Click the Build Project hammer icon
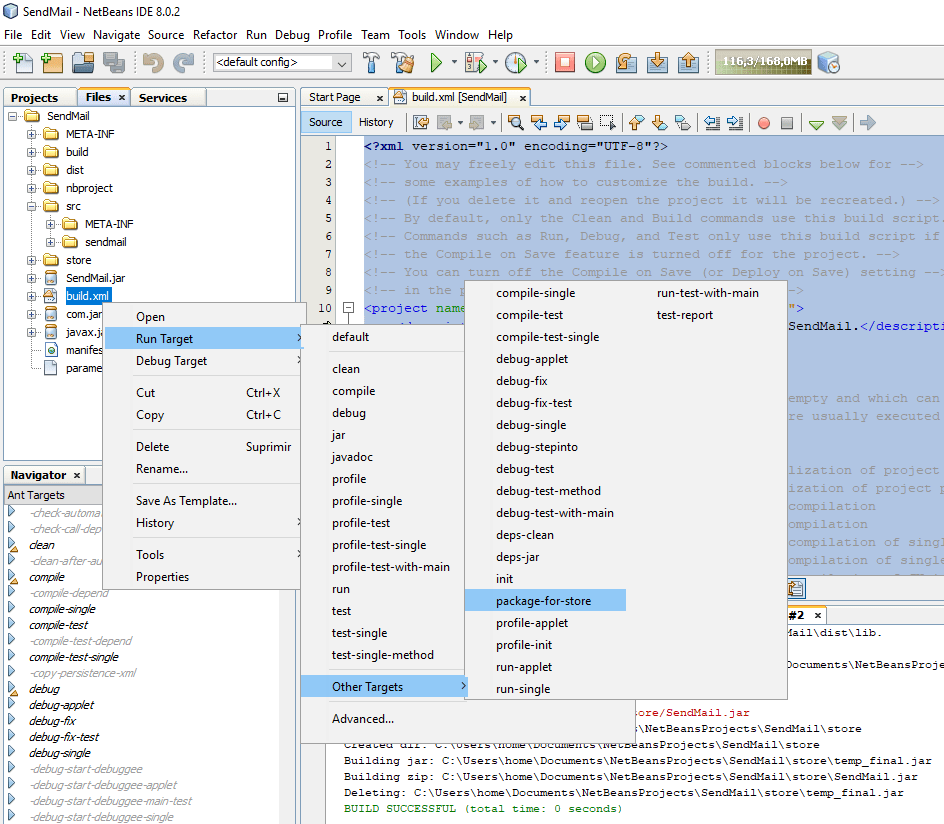 pyautogui.click(x=371, y=62)
